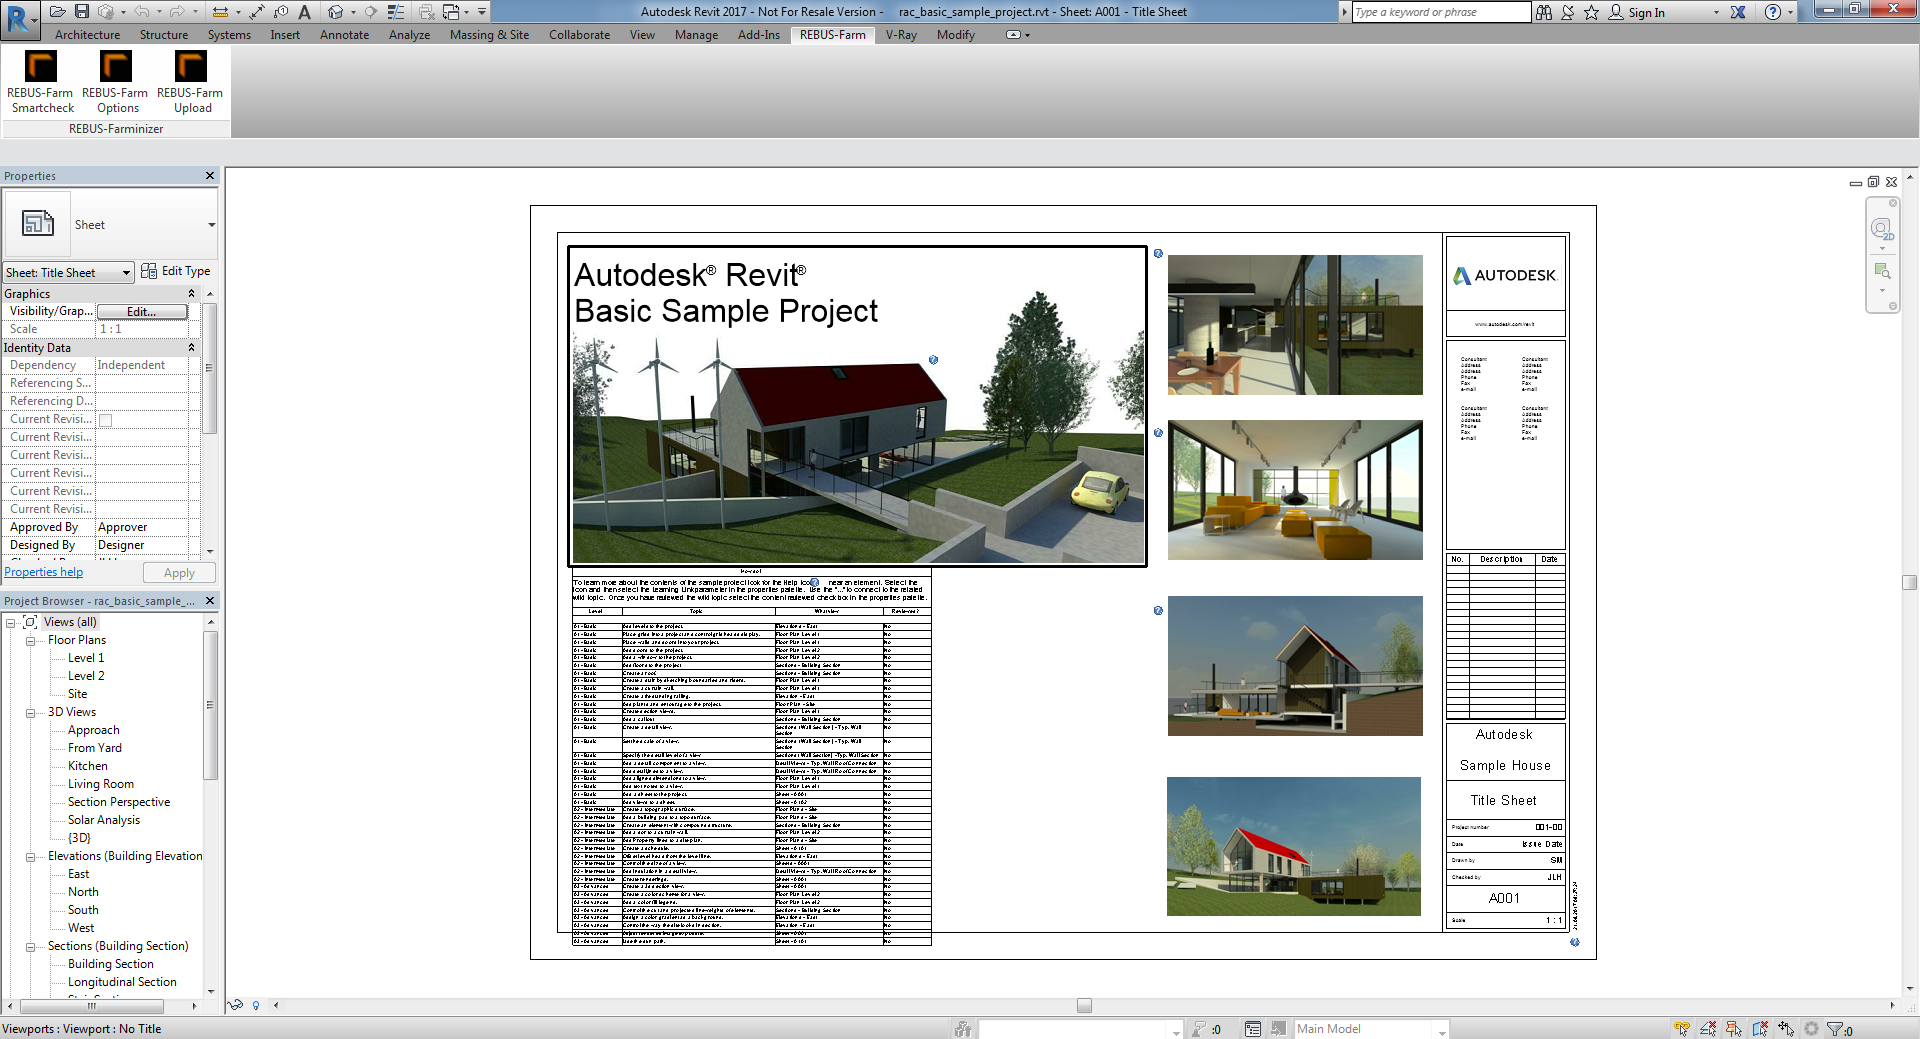The width and height of the screenshot is (1920, 1039).
Task: Click the Undo arrow icon
Action: point(142,12)
